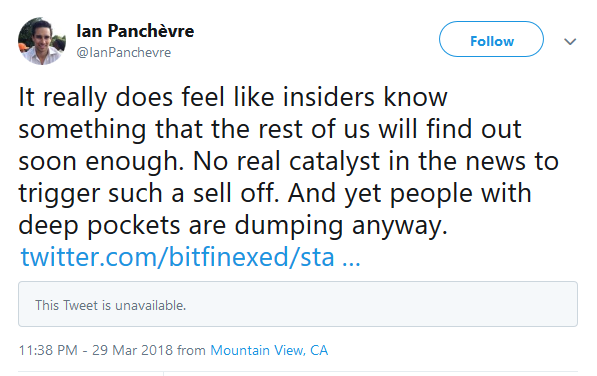Viewport: 597px width, 376px height.
Task: Click the tweet's opening line about insiders
Action: (233, 97)
